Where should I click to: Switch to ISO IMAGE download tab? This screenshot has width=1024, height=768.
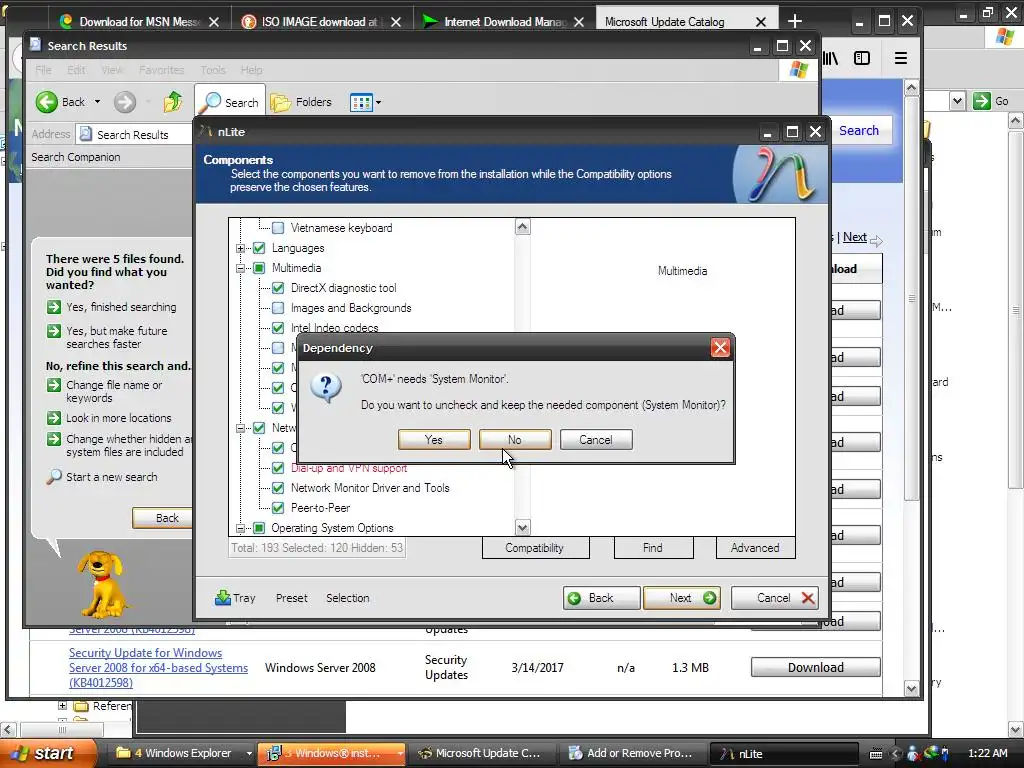tap(319, 22)
